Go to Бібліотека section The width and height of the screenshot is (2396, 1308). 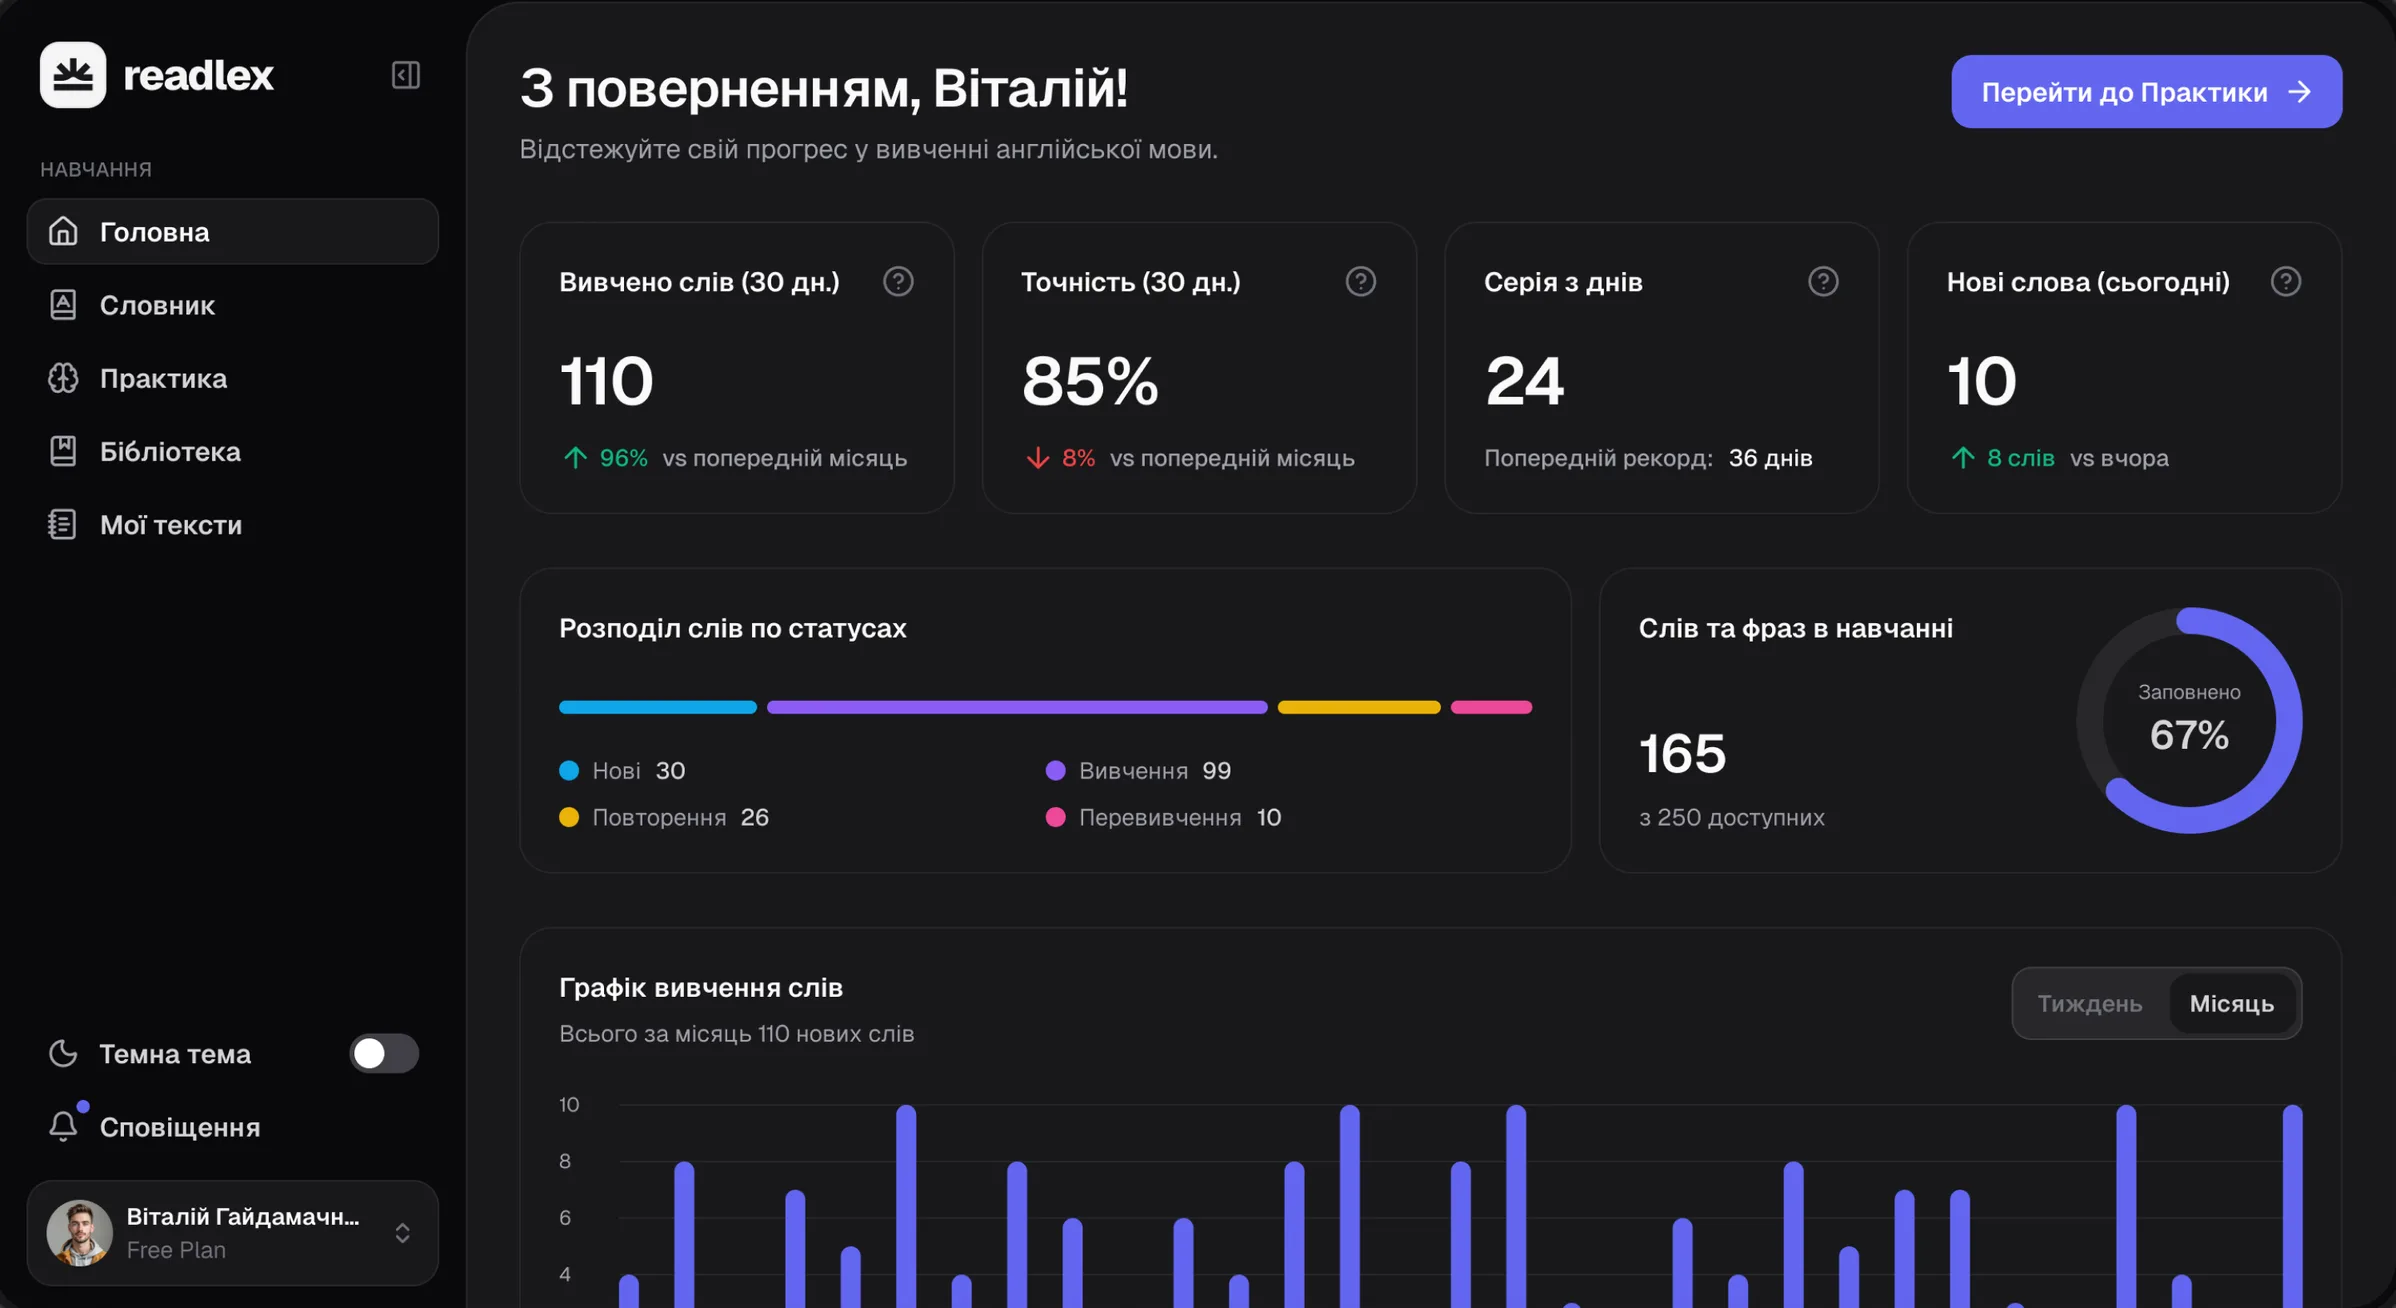pyautogui.click(x=232, y=451)
